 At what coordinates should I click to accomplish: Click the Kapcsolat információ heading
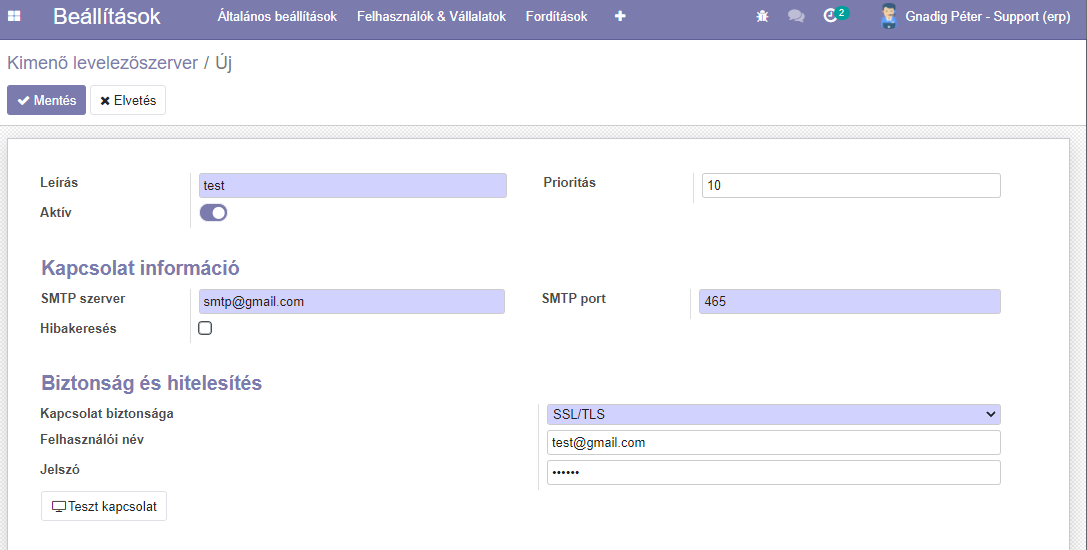(140, 268)
